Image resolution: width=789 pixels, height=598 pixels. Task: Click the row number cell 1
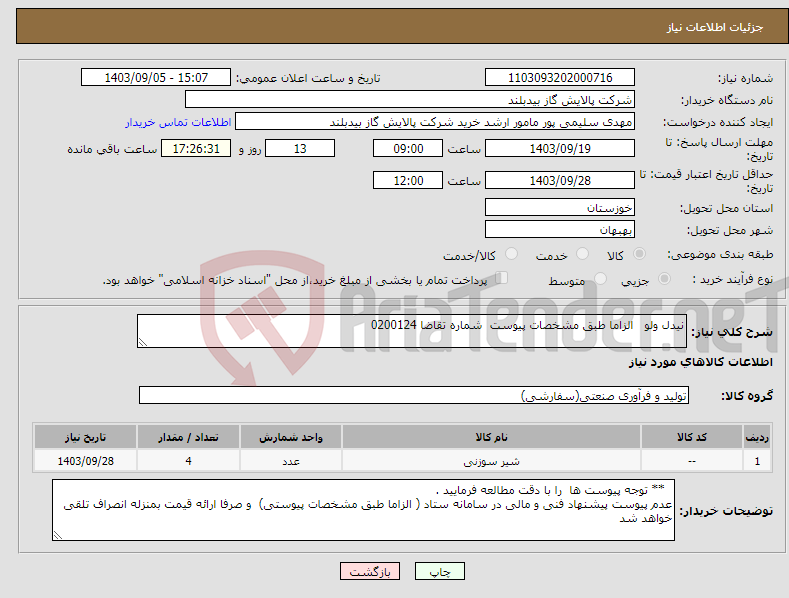click(x=757, y=461)
